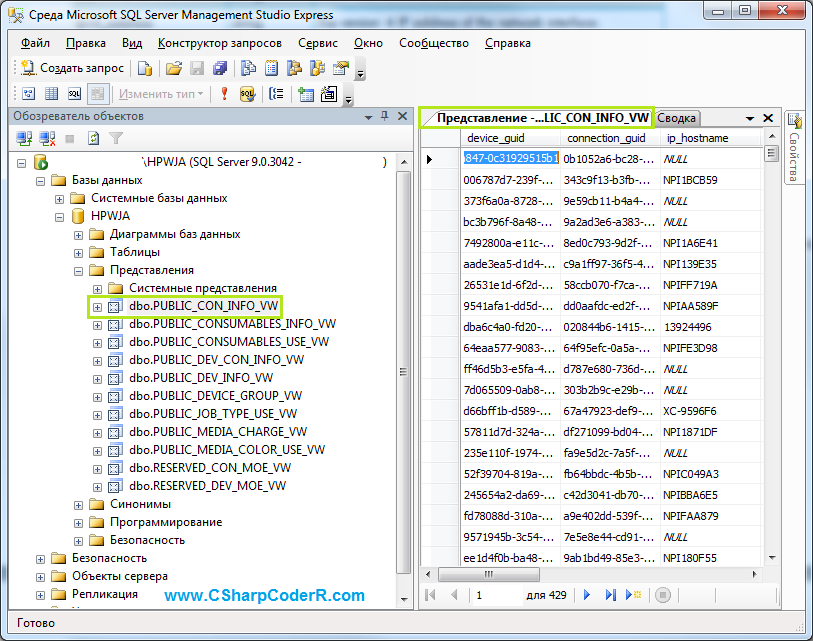Select dbo.RESERVED_DEV_MOE_VW view
The width and height of the screenshot is (813, 641).
pos(207,486)
